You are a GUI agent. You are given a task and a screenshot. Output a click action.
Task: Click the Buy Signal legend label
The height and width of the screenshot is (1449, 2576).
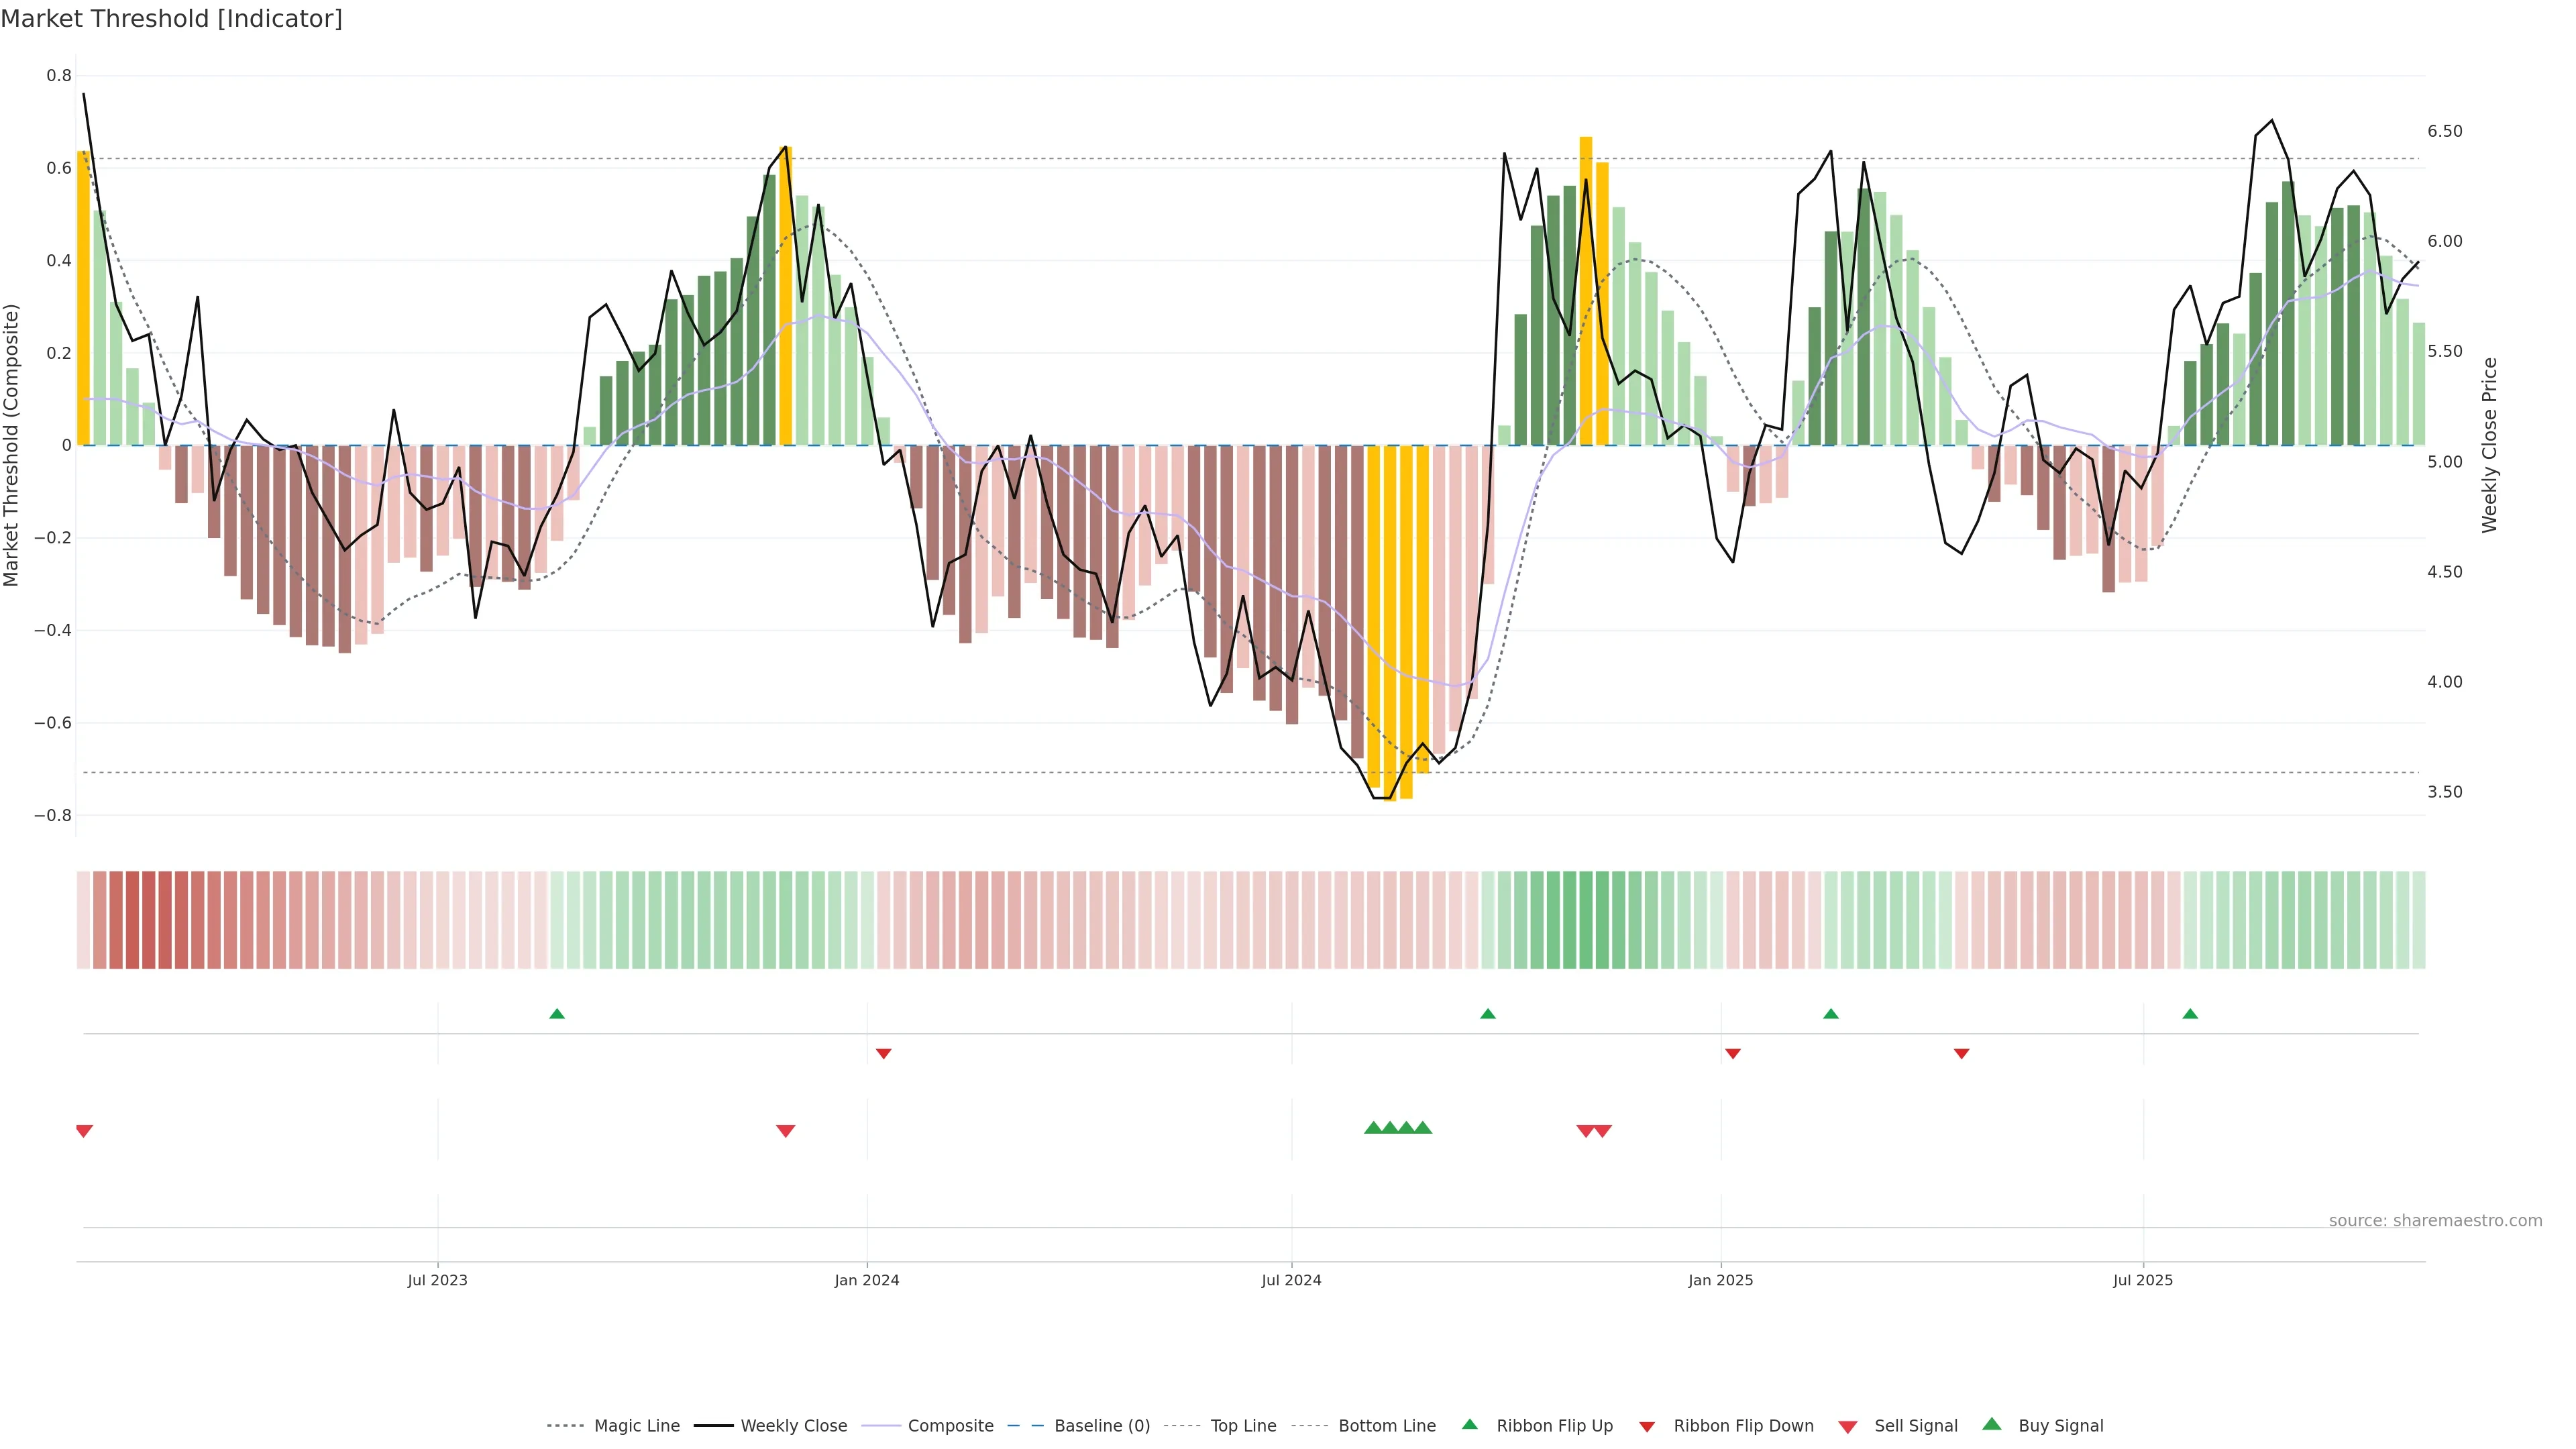coord(2060,1426)
